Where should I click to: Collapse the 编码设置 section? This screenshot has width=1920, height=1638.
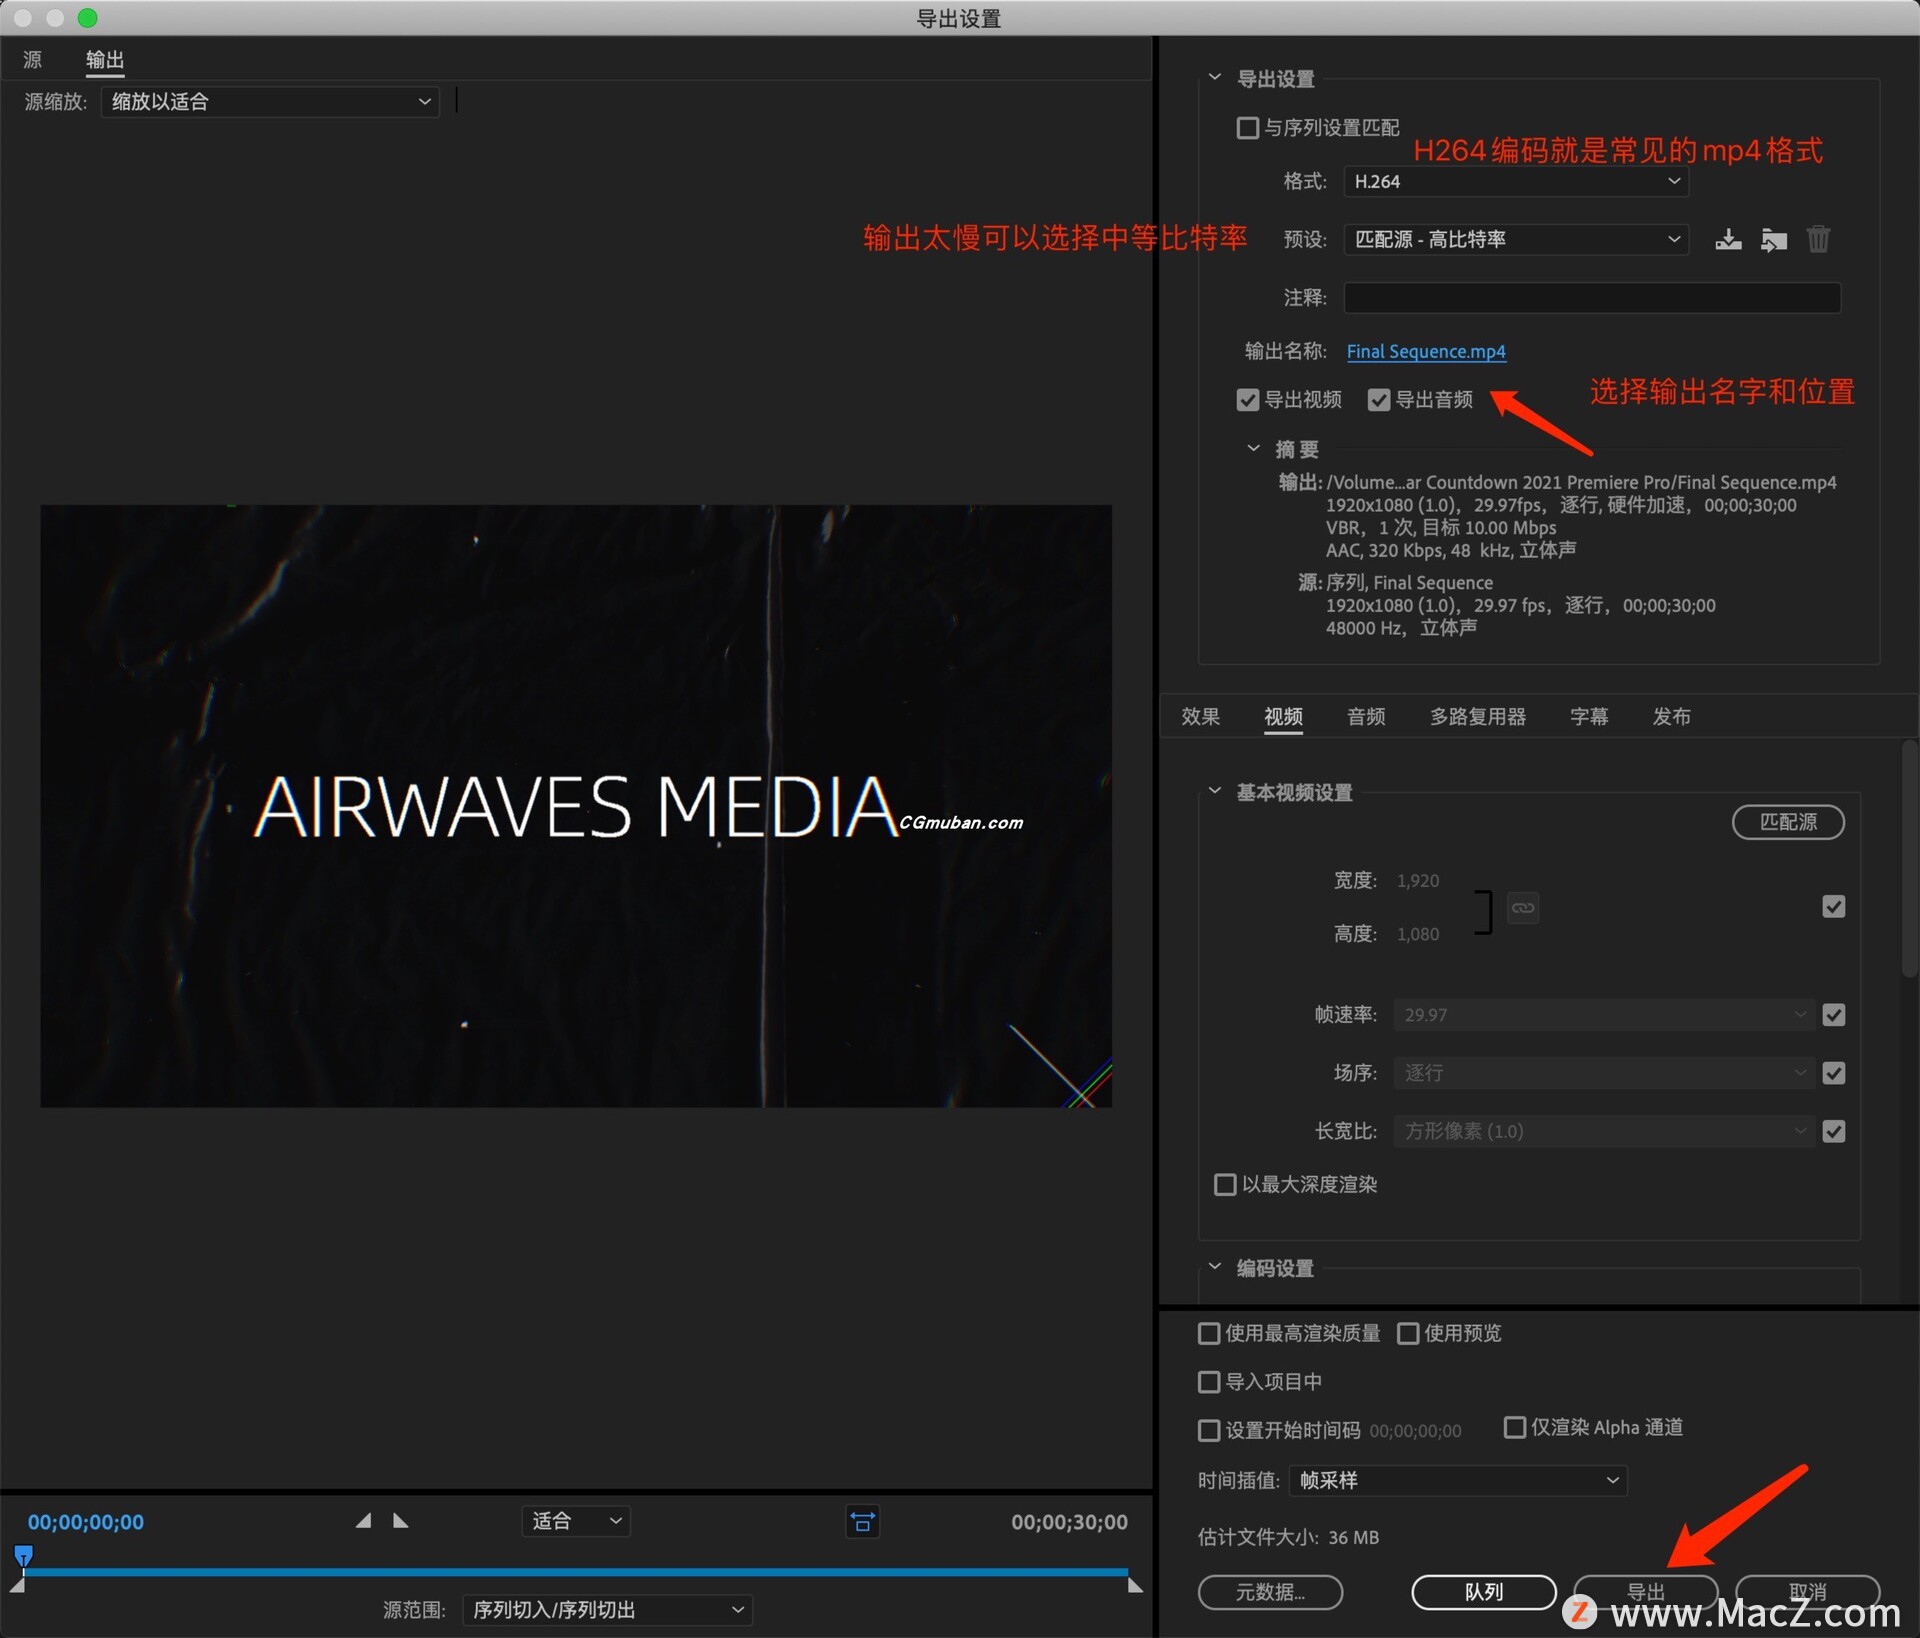(1214, 1266)
